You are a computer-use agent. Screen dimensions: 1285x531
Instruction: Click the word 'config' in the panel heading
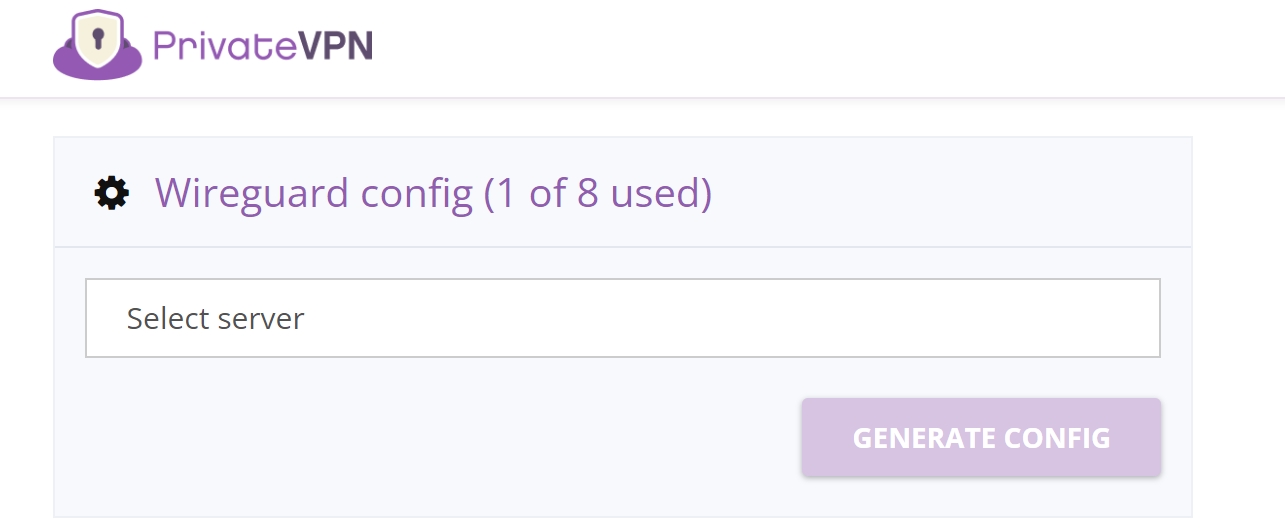coord(417,193)
